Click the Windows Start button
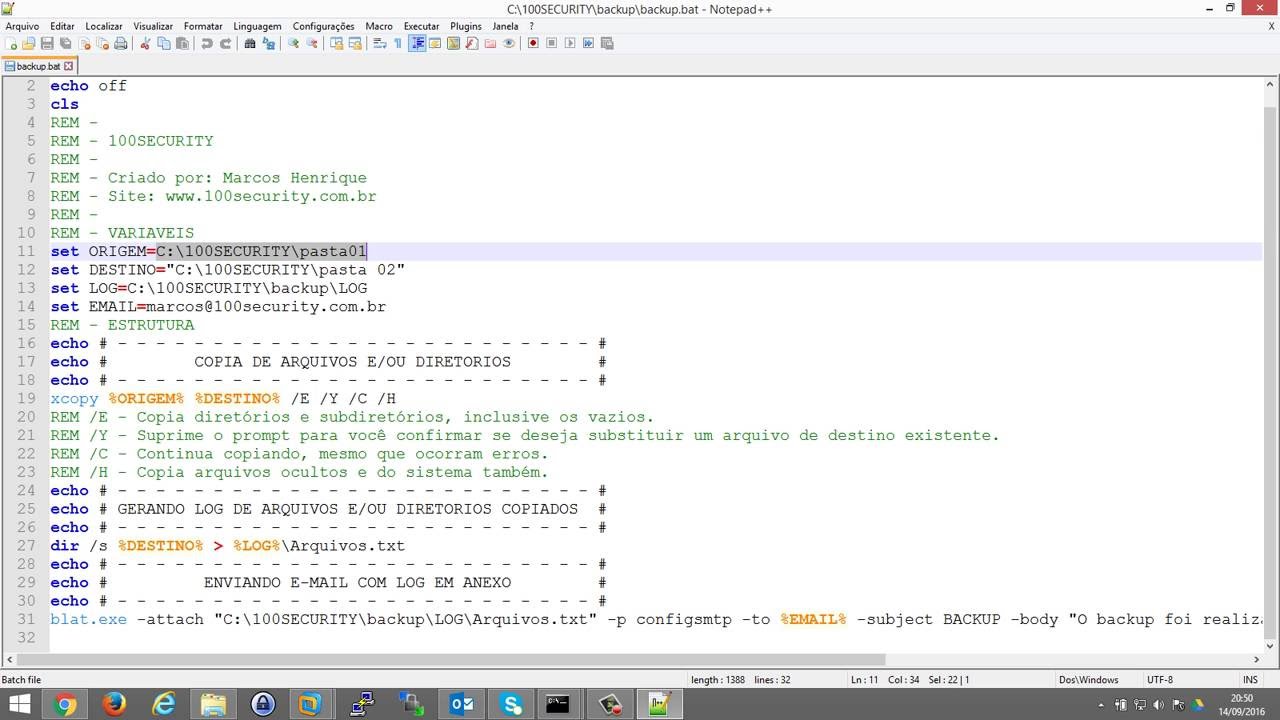 [x=20, y=705]
